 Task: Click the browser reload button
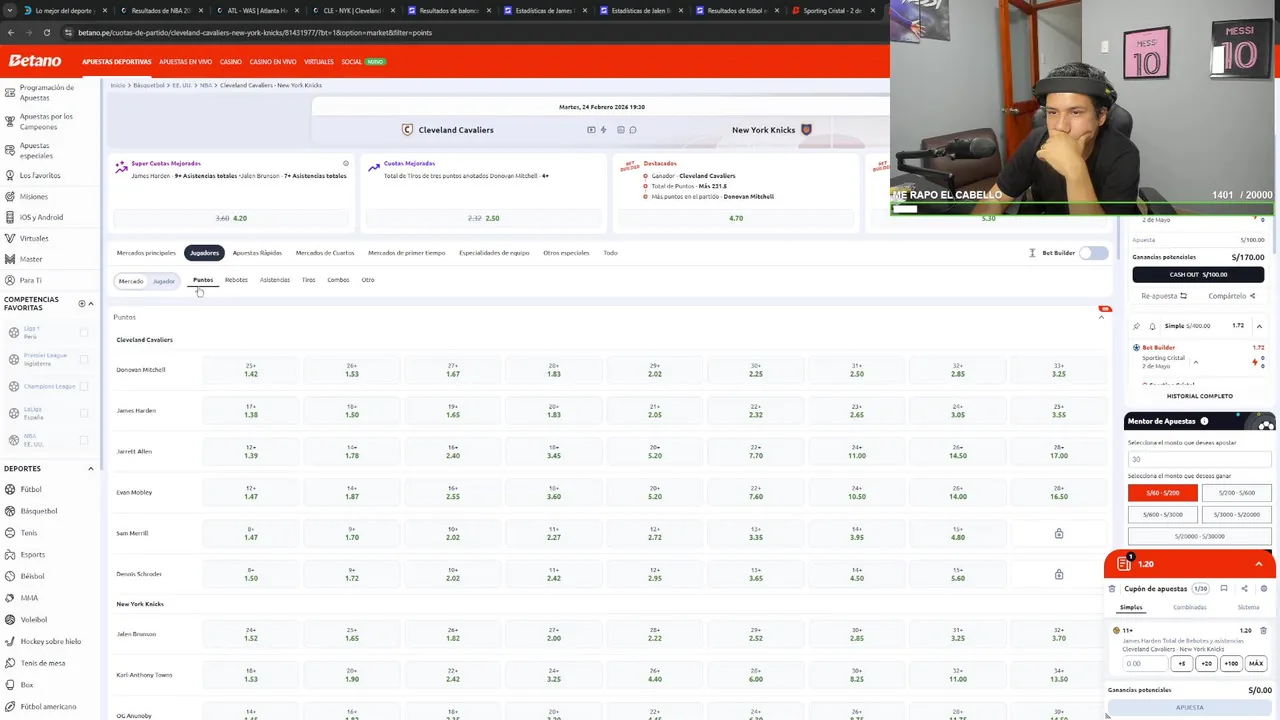[x=46, y=32]
